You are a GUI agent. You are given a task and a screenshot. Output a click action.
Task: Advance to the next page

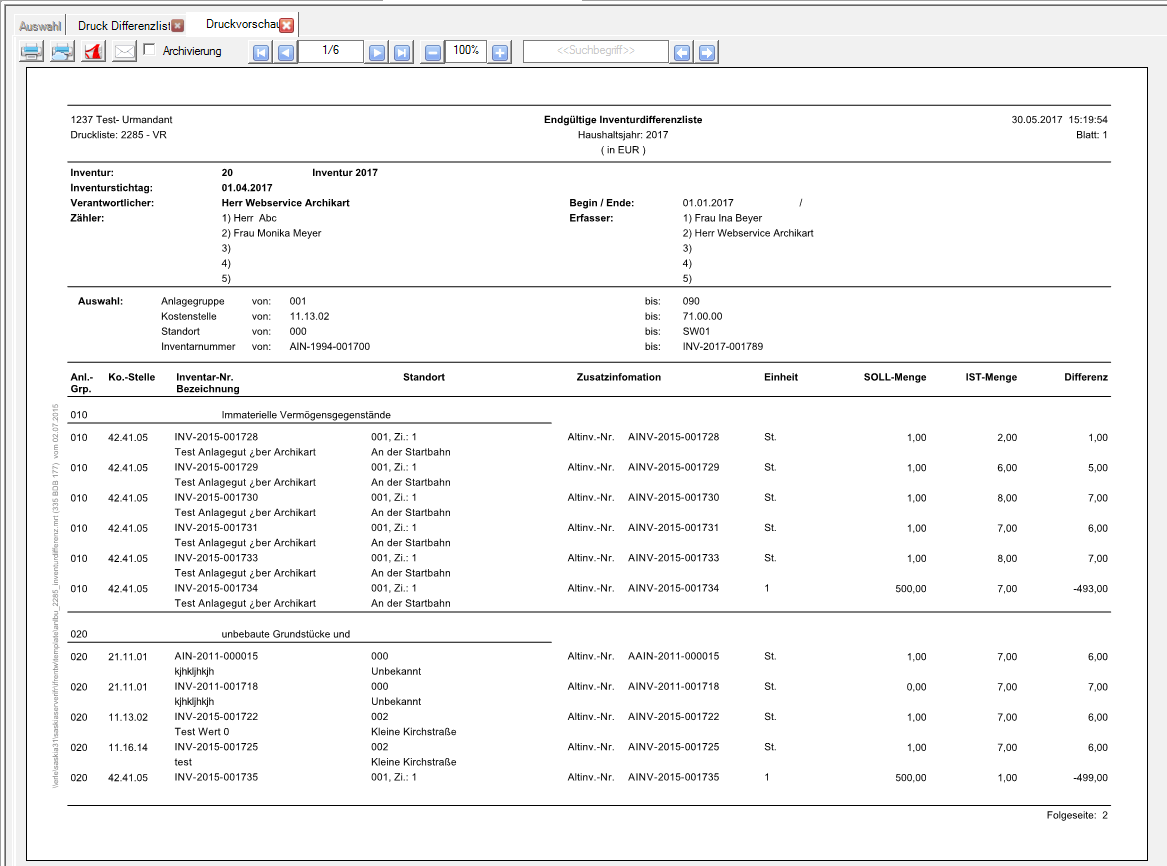(x=377, y=53)
